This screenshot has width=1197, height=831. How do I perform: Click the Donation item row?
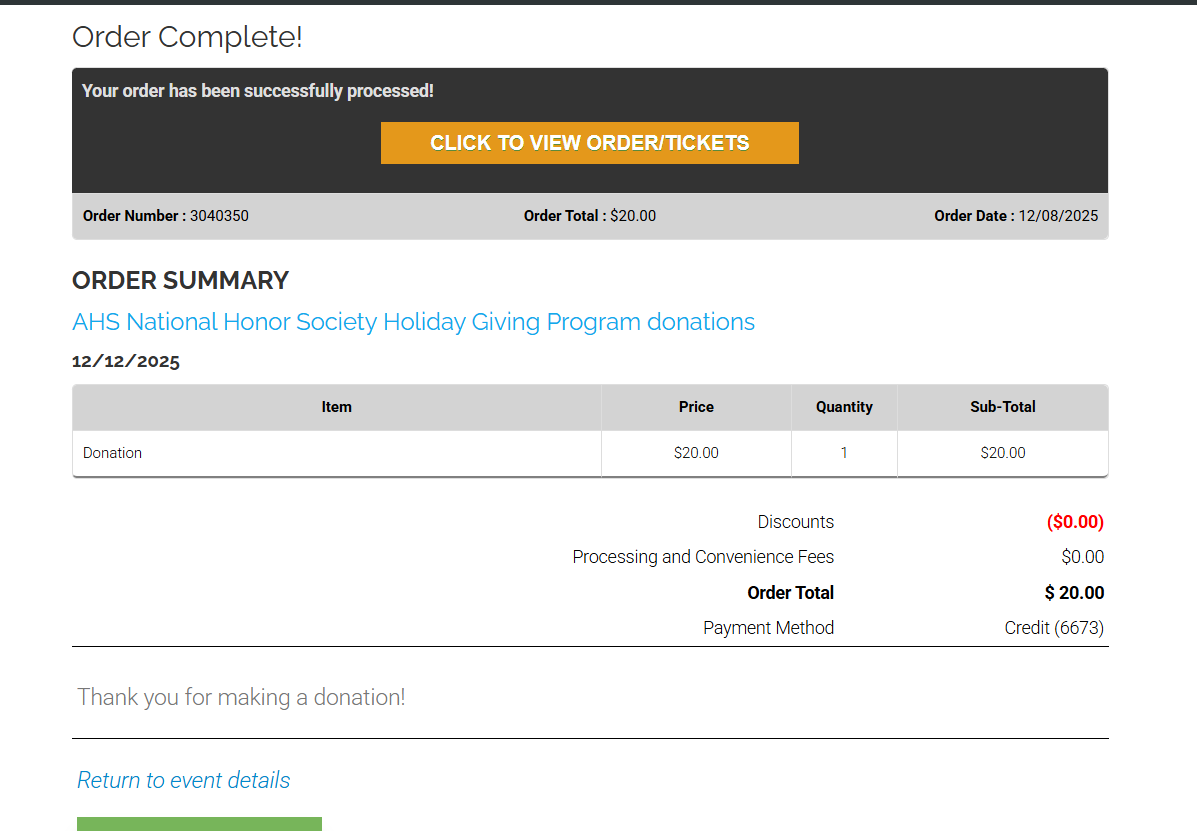(x=113, y=453)
